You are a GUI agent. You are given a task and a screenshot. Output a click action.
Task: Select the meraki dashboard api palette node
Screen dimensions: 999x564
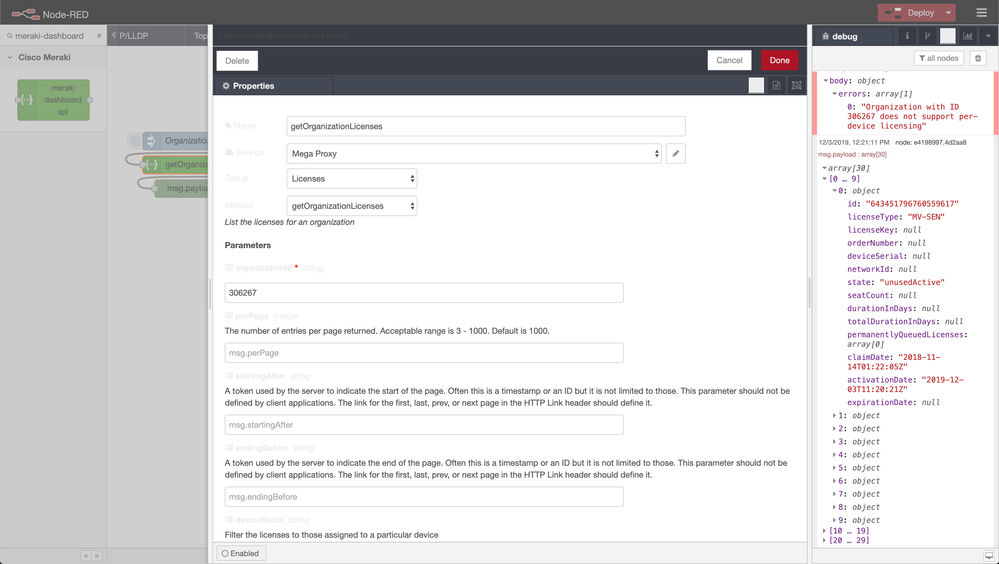pos(54,100)
